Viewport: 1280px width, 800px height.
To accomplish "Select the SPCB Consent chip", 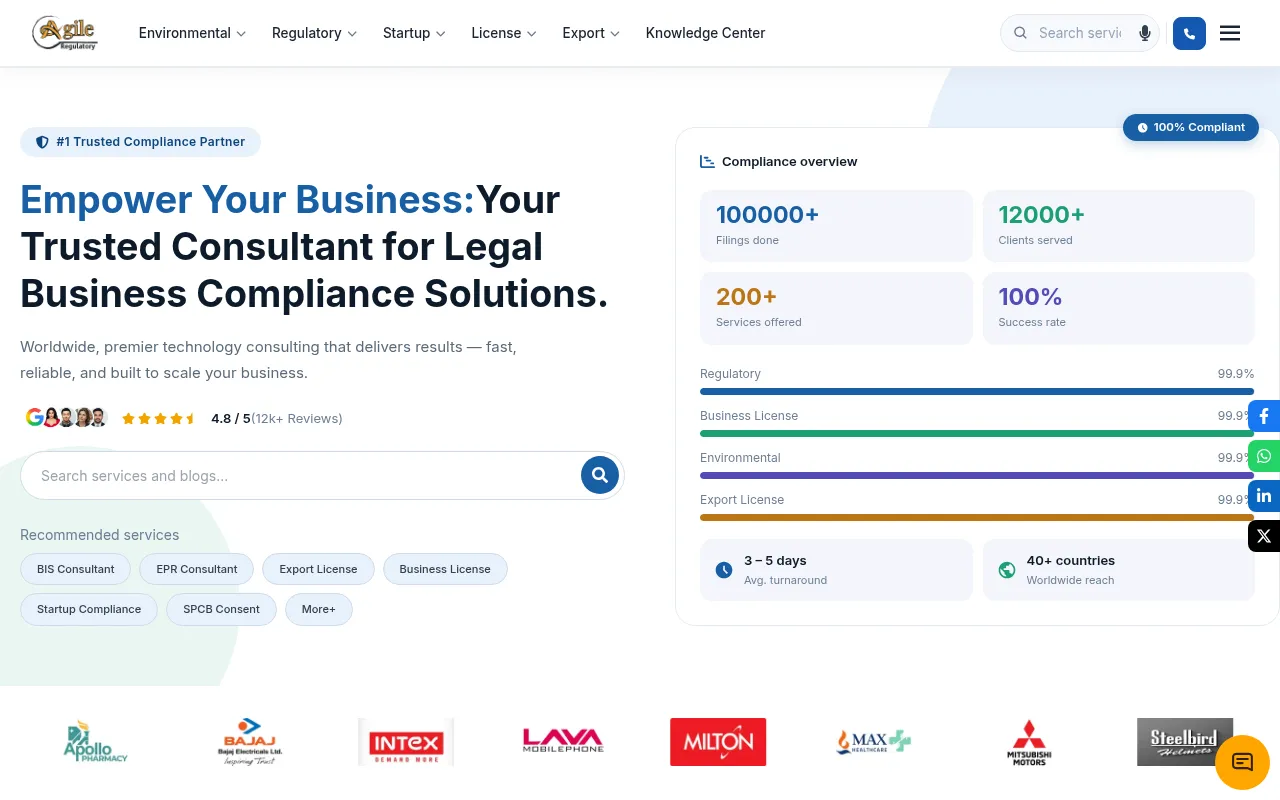I will point(221,609).
